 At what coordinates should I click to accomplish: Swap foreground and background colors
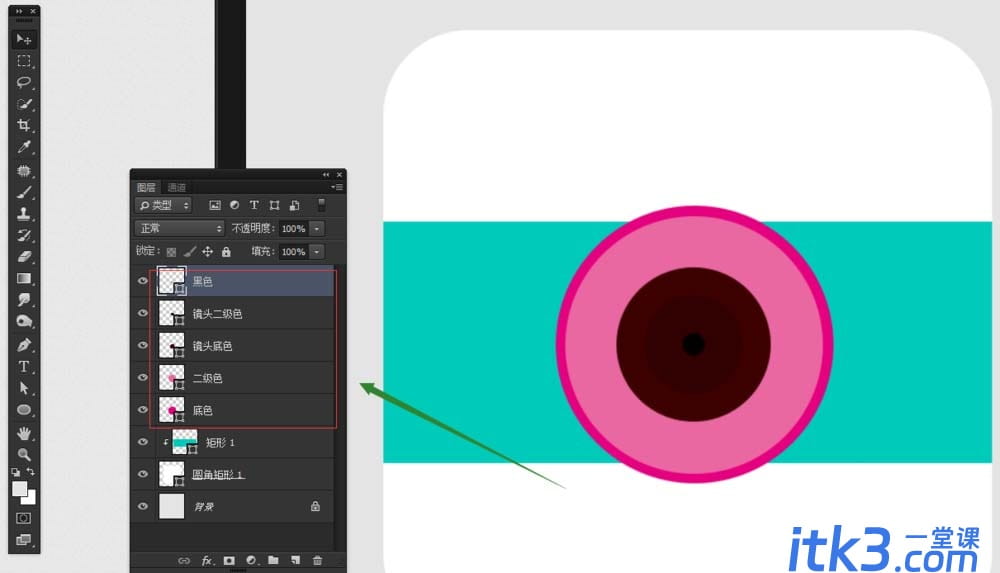click(x=31, y=472)
